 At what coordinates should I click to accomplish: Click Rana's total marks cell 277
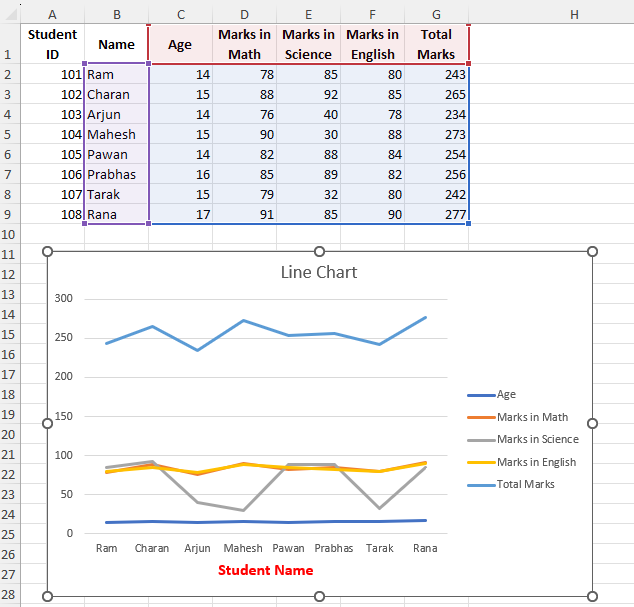point(436,214)
